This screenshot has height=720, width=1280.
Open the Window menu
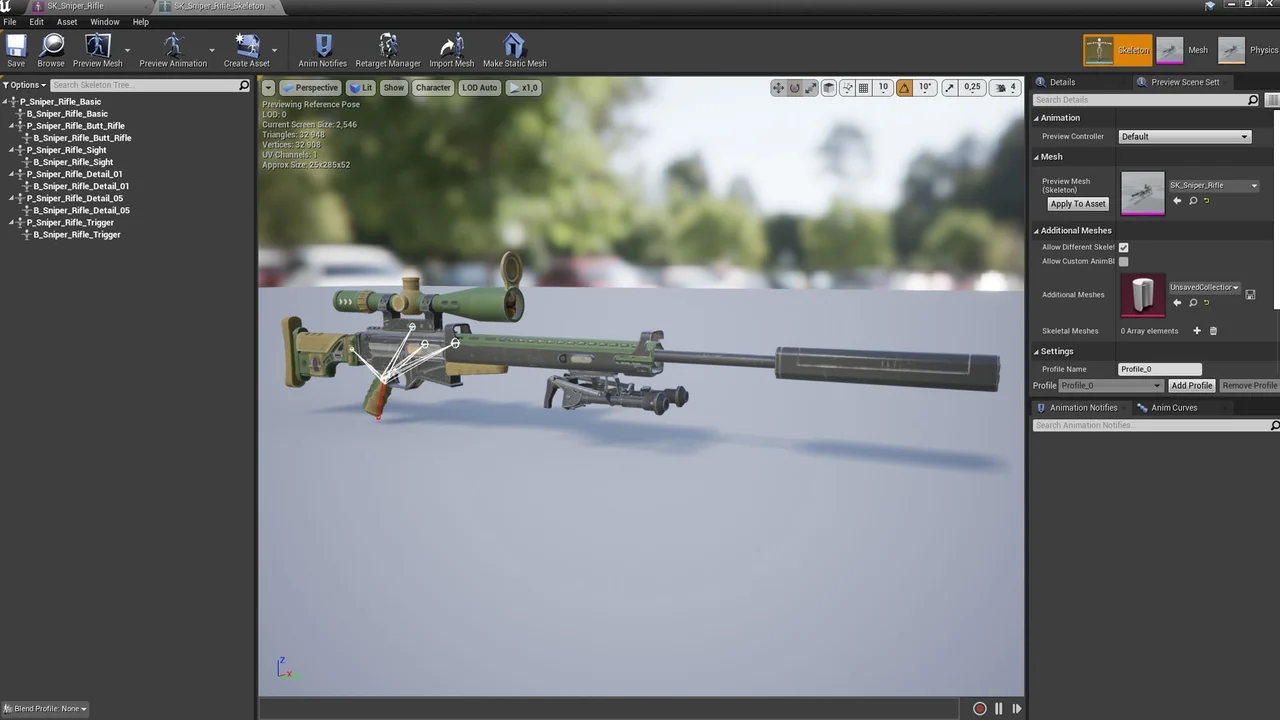click(105, 21)
